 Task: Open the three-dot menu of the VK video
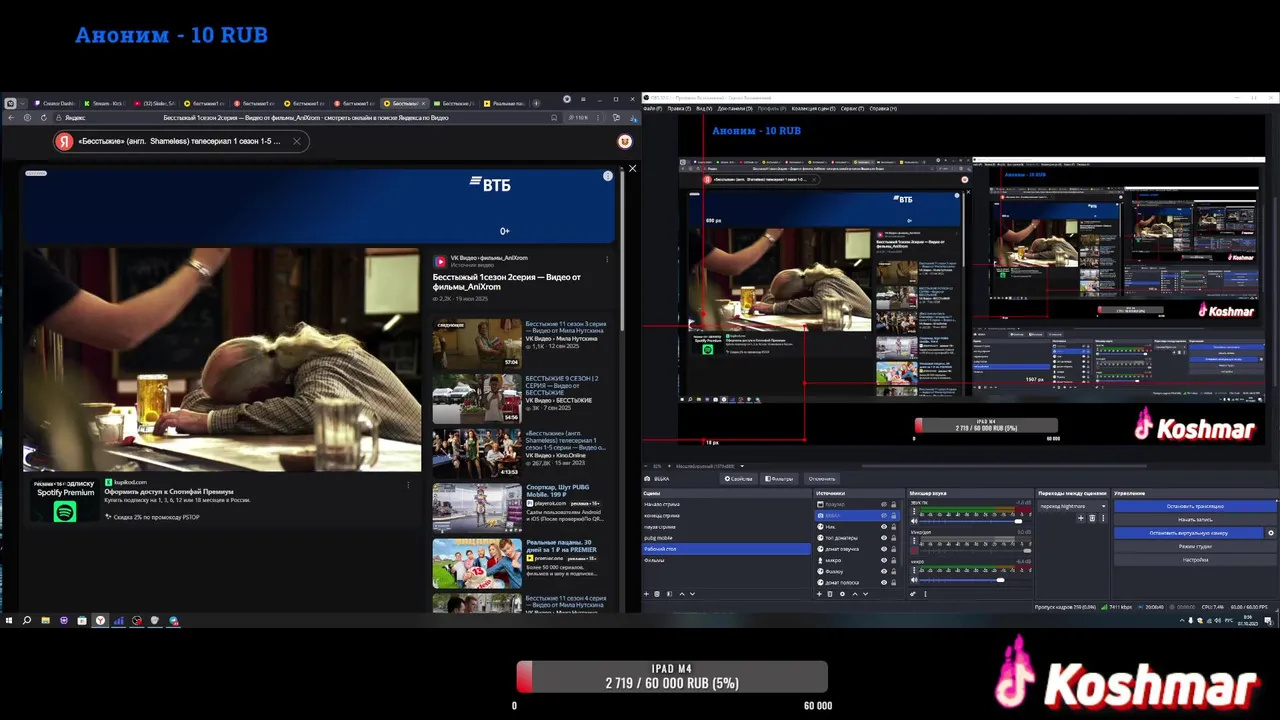[607, 259]
